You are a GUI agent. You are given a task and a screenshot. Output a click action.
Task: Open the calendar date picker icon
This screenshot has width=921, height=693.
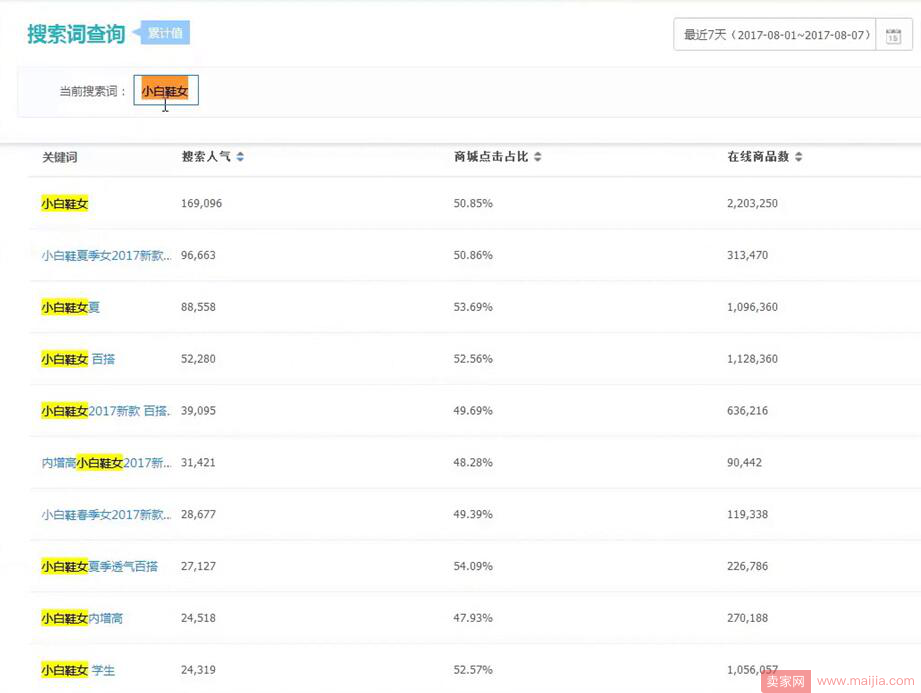tap(893, 35)
